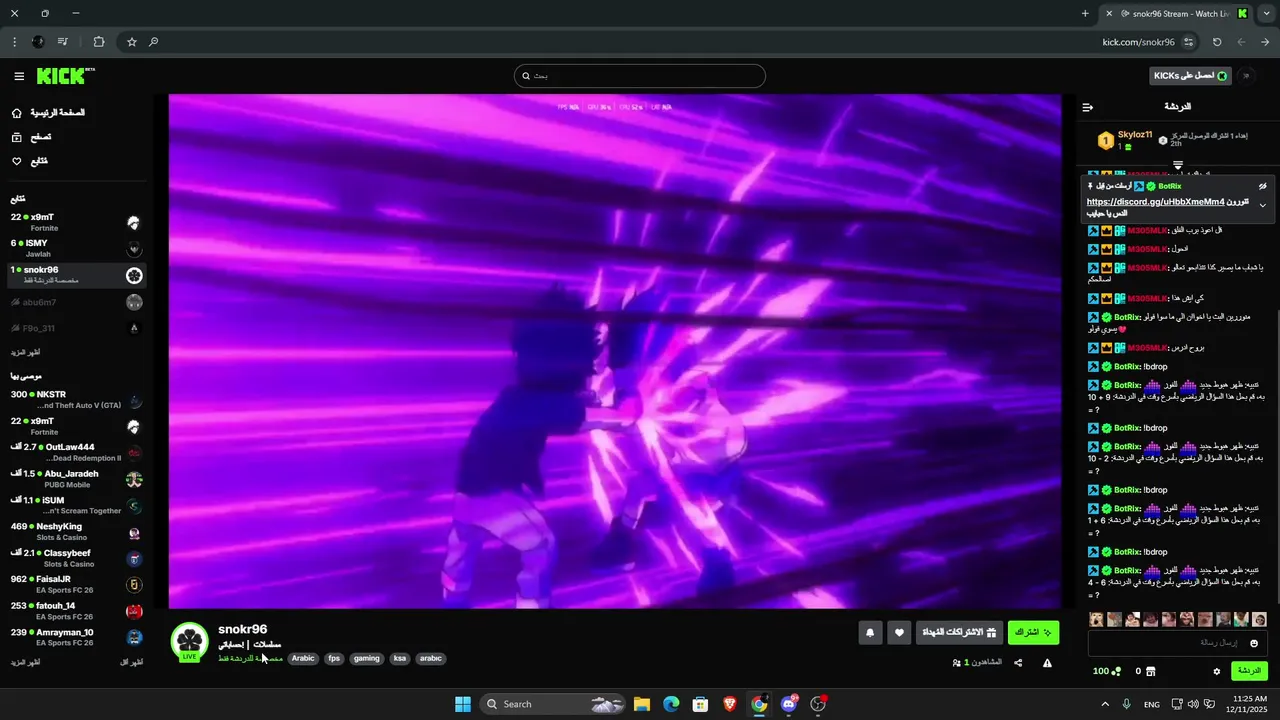Viewport: 1280px width, 720px height.
Task: Open the discord.gg link in the pinned message
Action: pyautogui.click(x=1156, y=202)
